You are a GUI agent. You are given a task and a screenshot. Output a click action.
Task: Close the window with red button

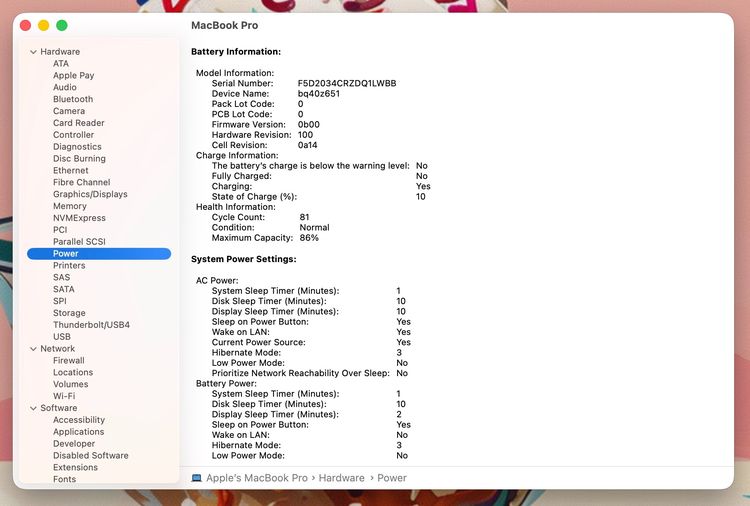[x=25, y=25]
